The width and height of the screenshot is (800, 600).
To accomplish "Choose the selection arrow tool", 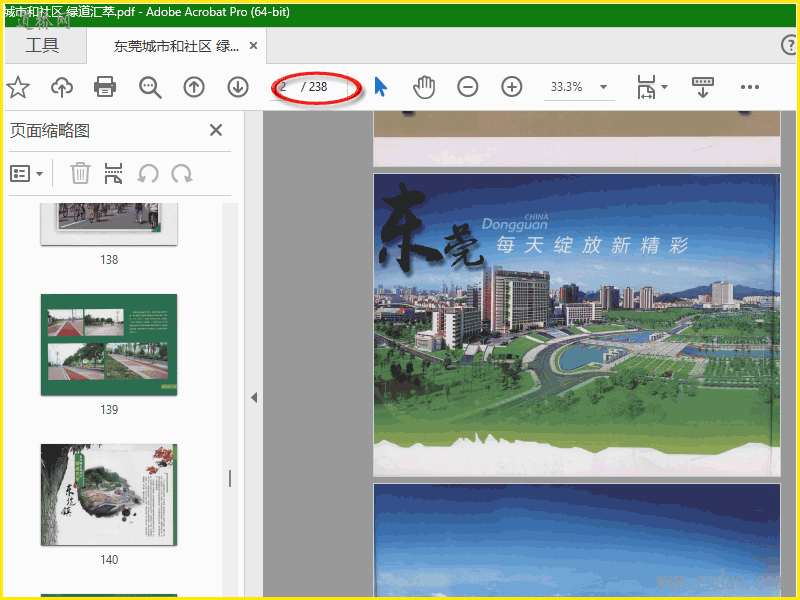I will click(x=381, y=87).
